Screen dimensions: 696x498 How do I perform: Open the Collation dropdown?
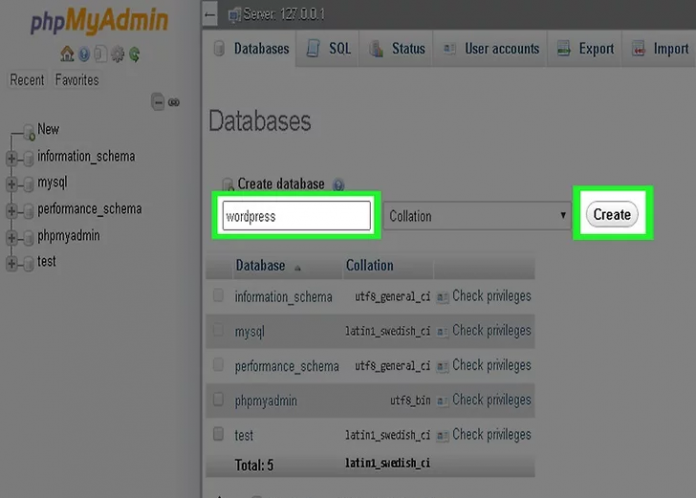point(477,216)
